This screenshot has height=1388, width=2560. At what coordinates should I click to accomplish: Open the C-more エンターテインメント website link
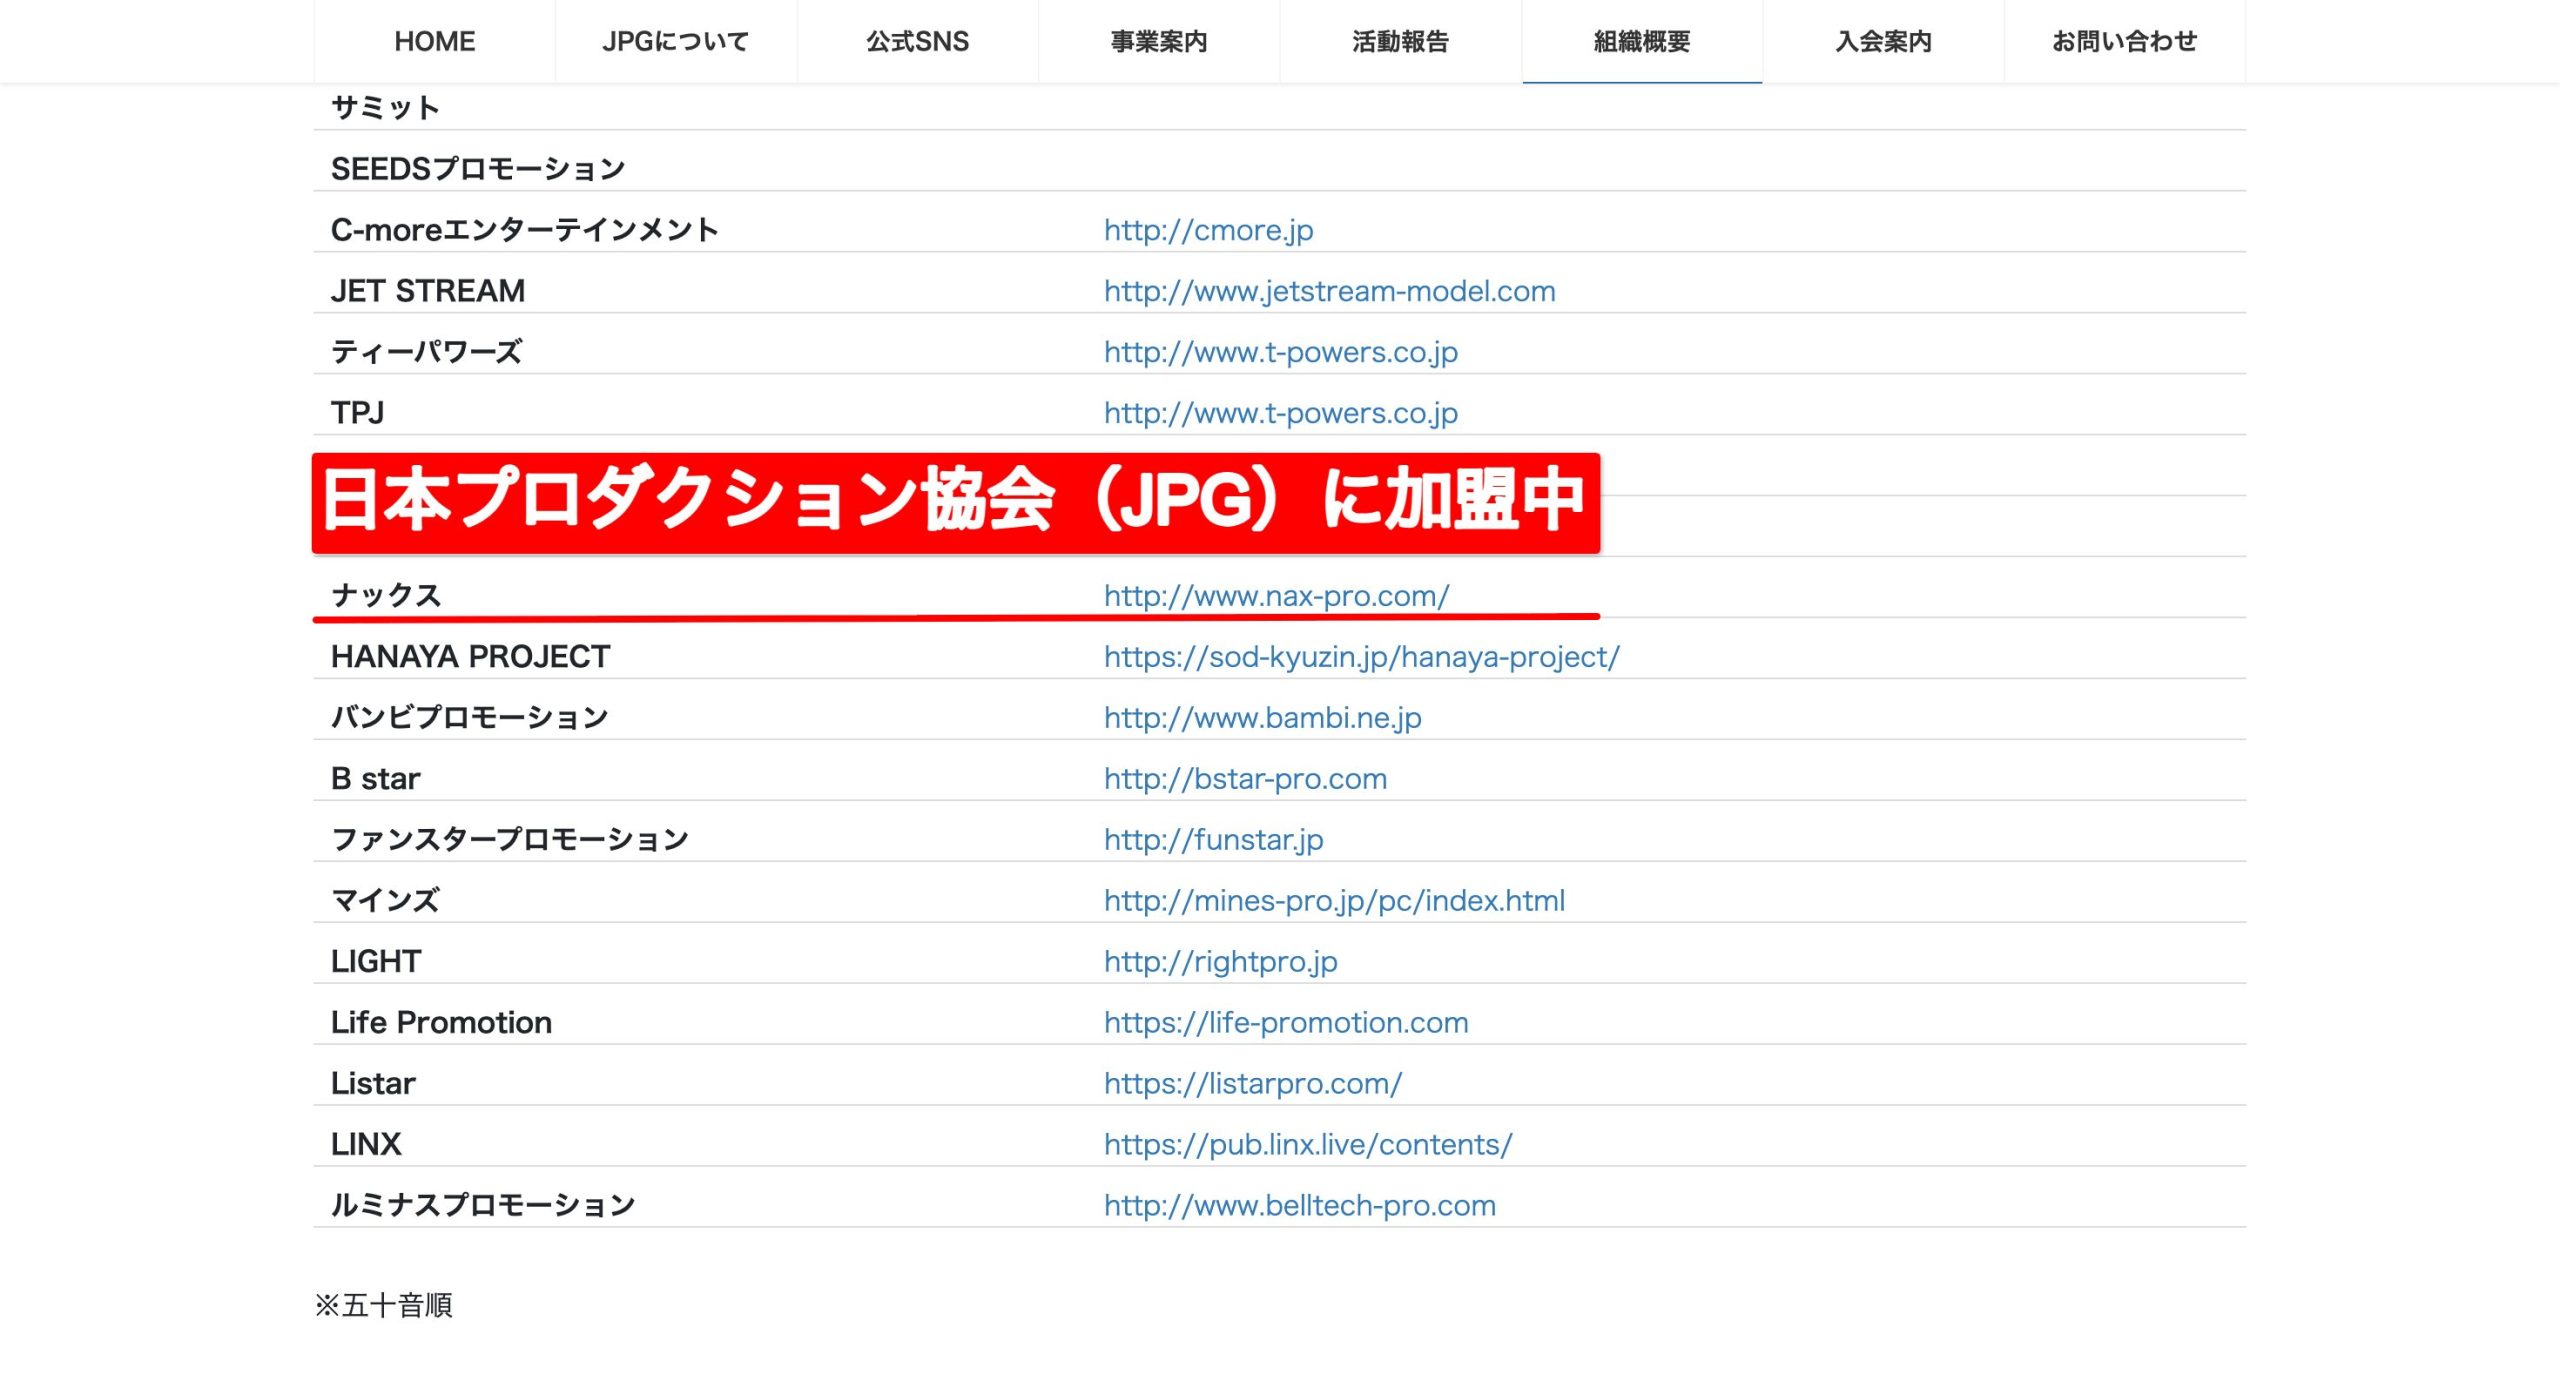[1208, 230]
